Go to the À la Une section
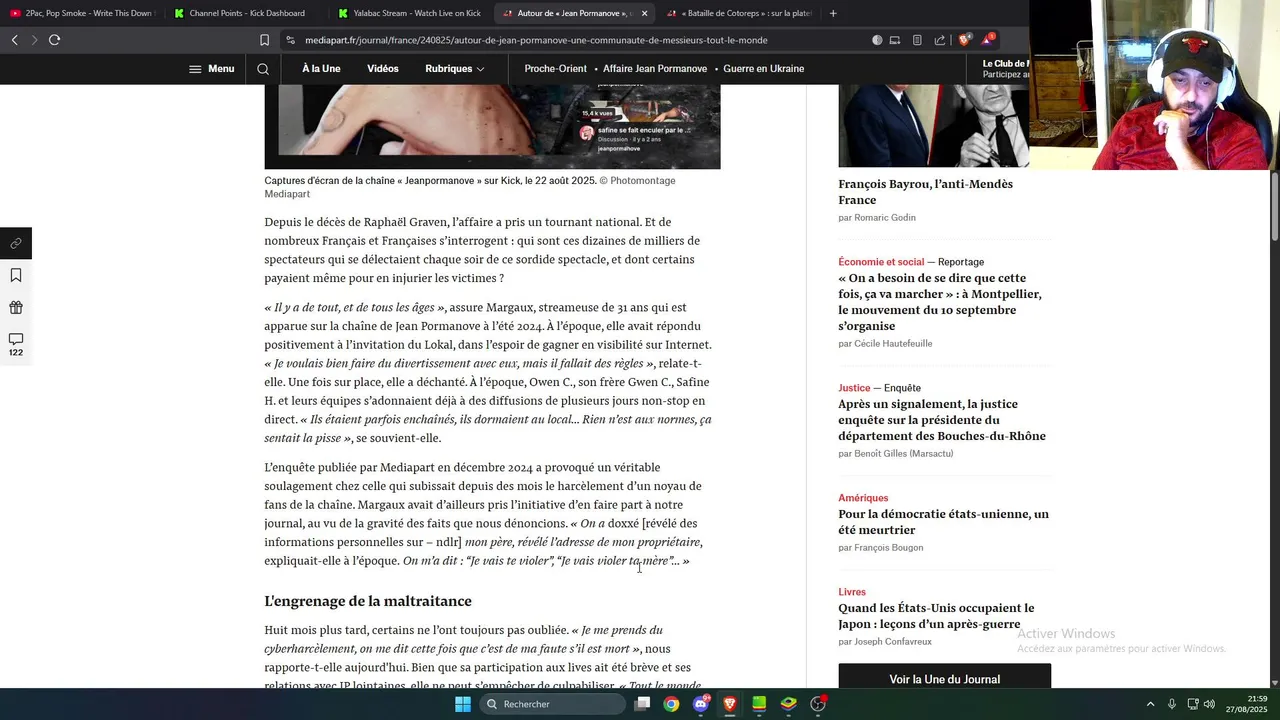The width and height of the screenshot is (1280, 720). (x=321, y=69)
